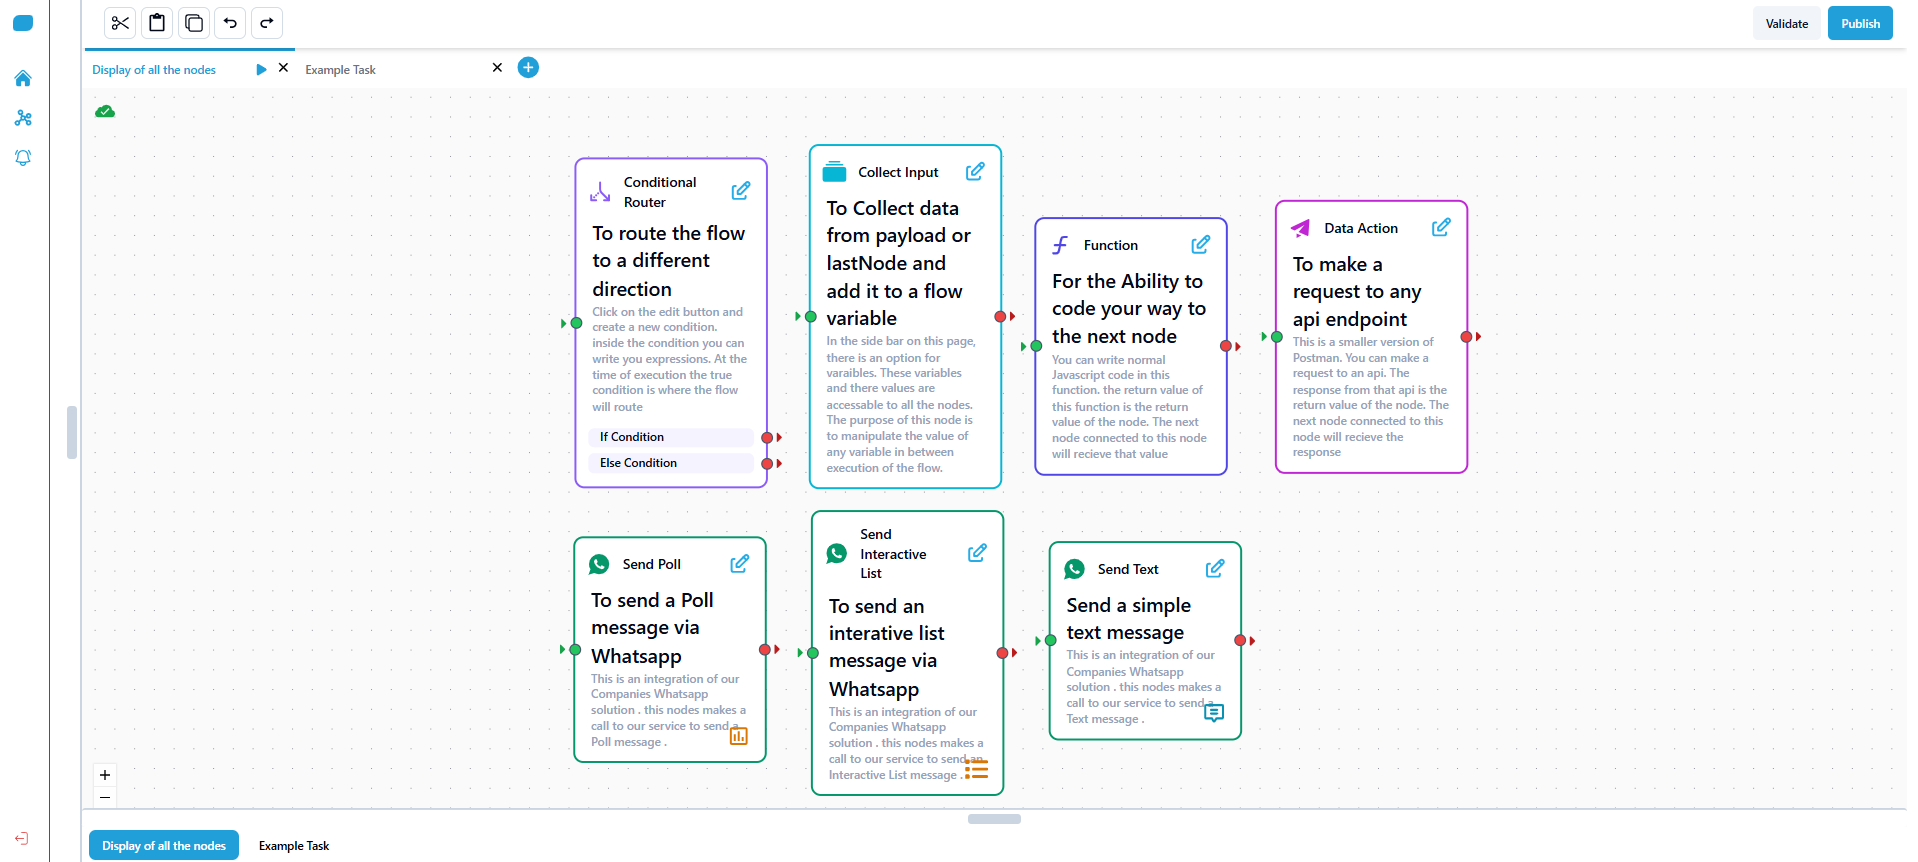Click Function node red output port
The height and width of the screenshot is (862, 1918).
(1226, 346)
